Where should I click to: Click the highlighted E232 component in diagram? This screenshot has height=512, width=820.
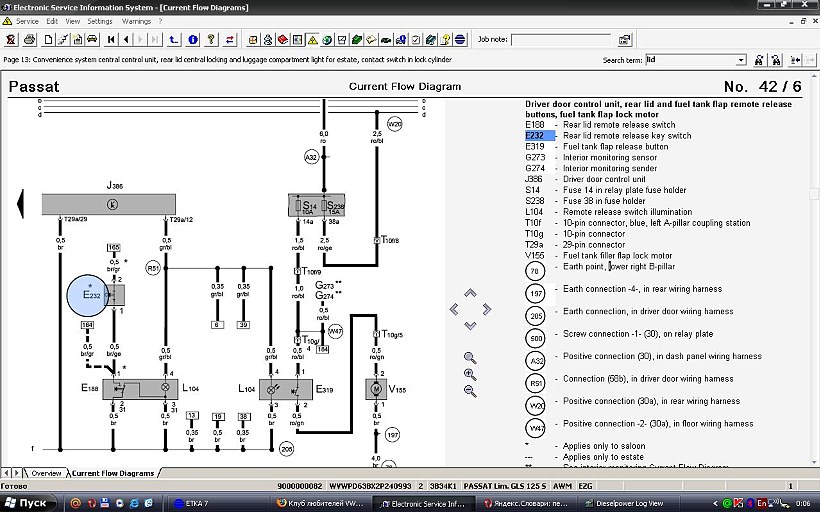[x=88, y=295]
